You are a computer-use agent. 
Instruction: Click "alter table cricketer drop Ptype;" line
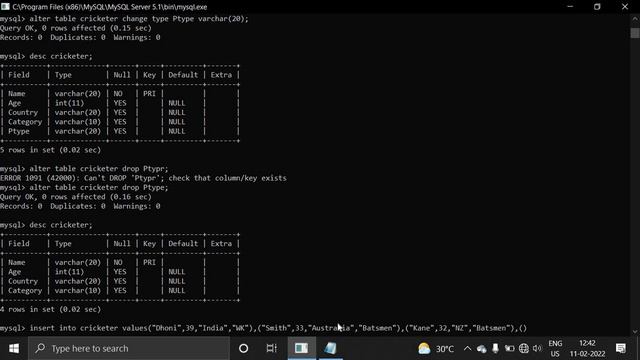pyautogui.click(x=84, y=187)
